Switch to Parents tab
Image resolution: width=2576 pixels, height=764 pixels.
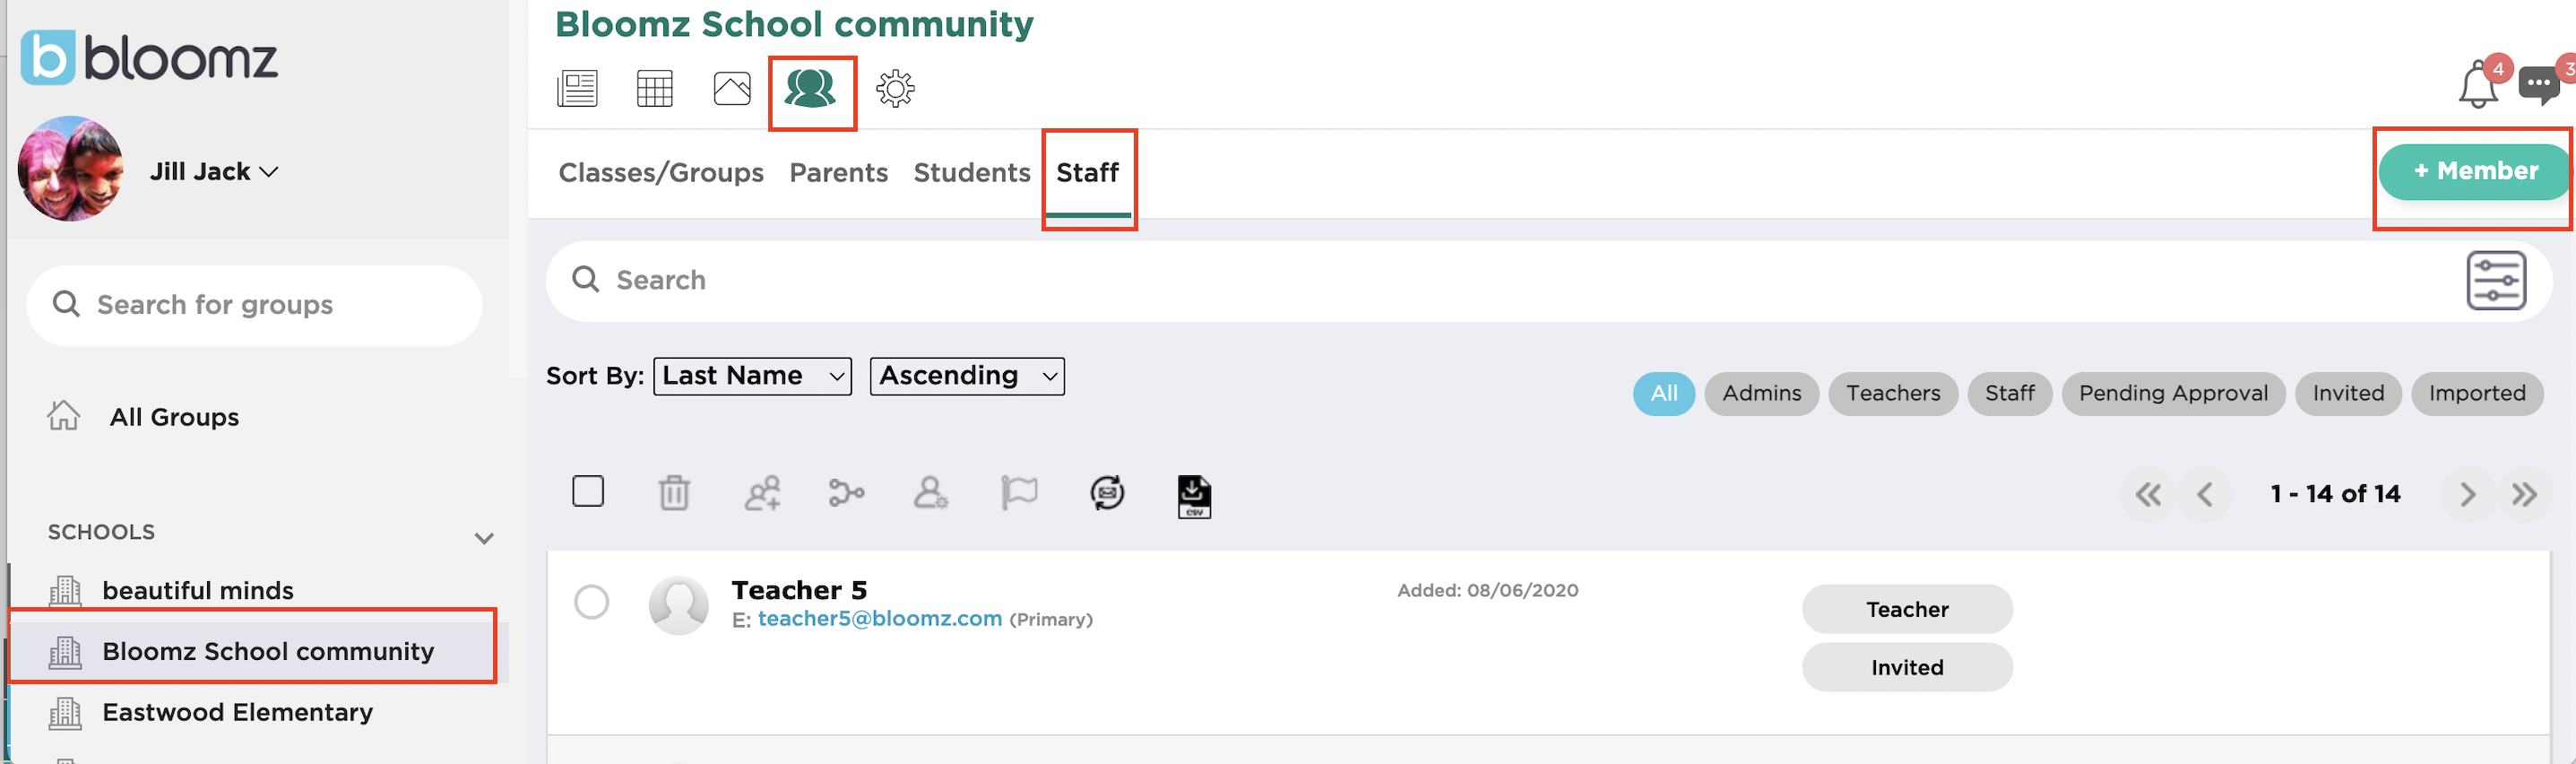[x=838, y=173]
